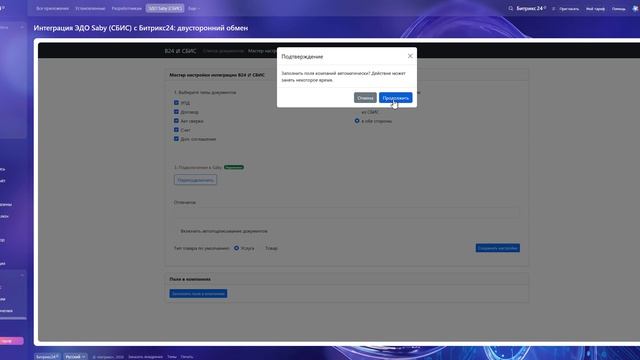The image size is (640, 360).
Task: Open the Печать footer link
Action: [187, 357]
